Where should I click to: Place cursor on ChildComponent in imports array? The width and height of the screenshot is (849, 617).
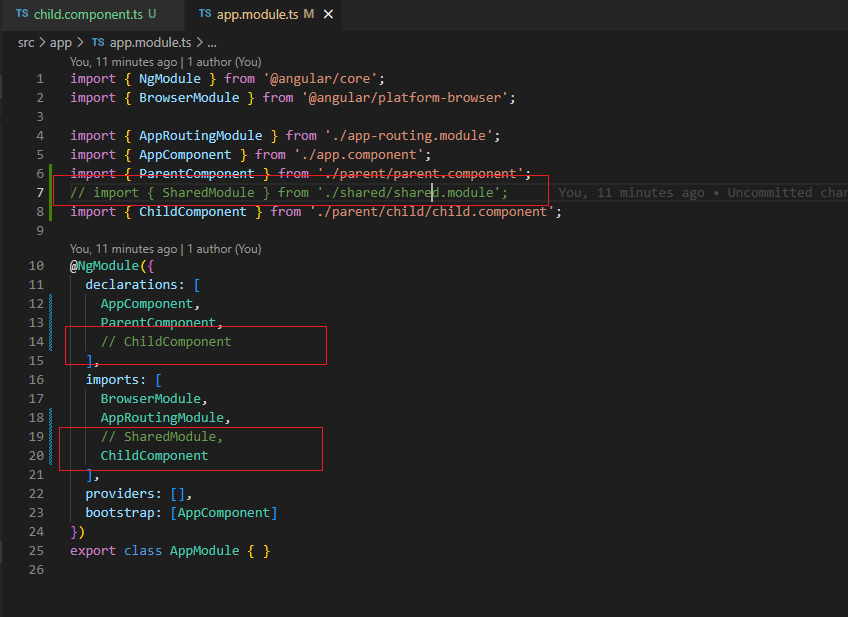coord(154,456)
